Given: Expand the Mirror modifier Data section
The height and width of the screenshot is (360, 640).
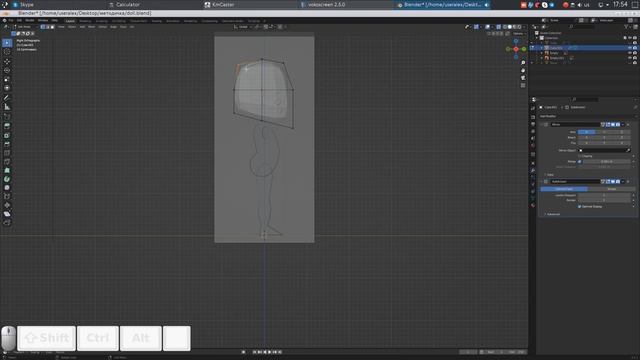Looking at the screenshot, I should (549, 175).
